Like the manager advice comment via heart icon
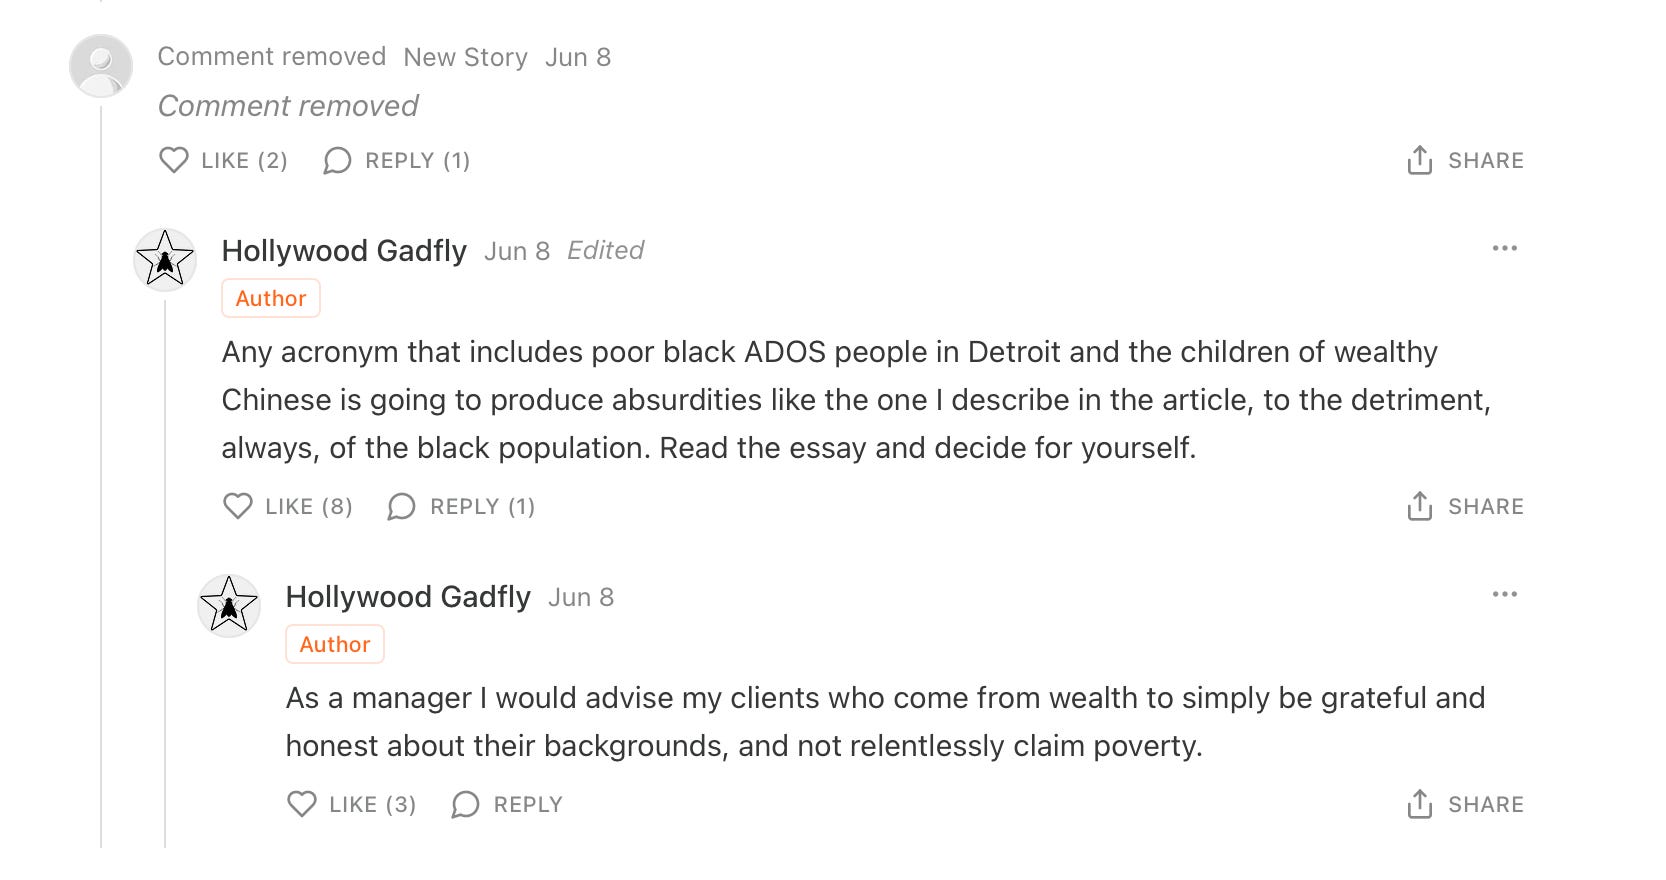The image size is (1666, 880). 302,804
